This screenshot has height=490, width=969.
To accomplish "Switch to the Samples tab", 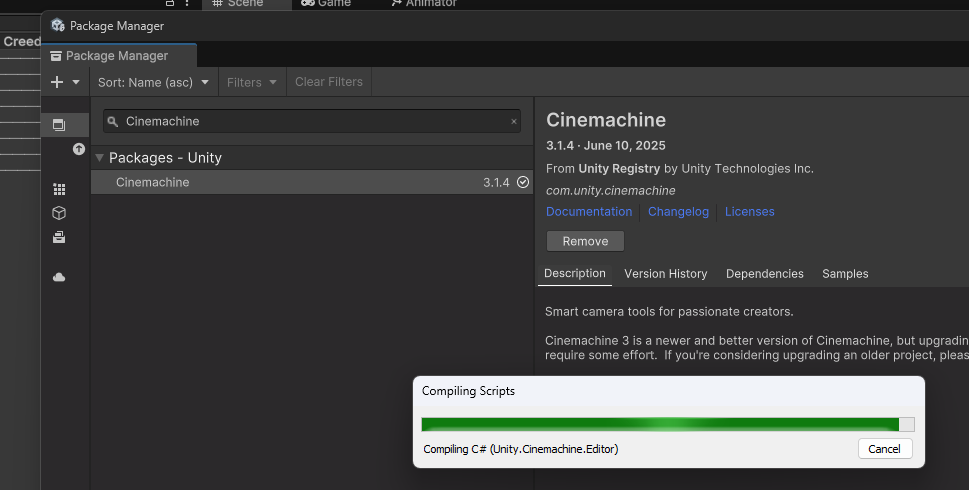I will 845,274.
